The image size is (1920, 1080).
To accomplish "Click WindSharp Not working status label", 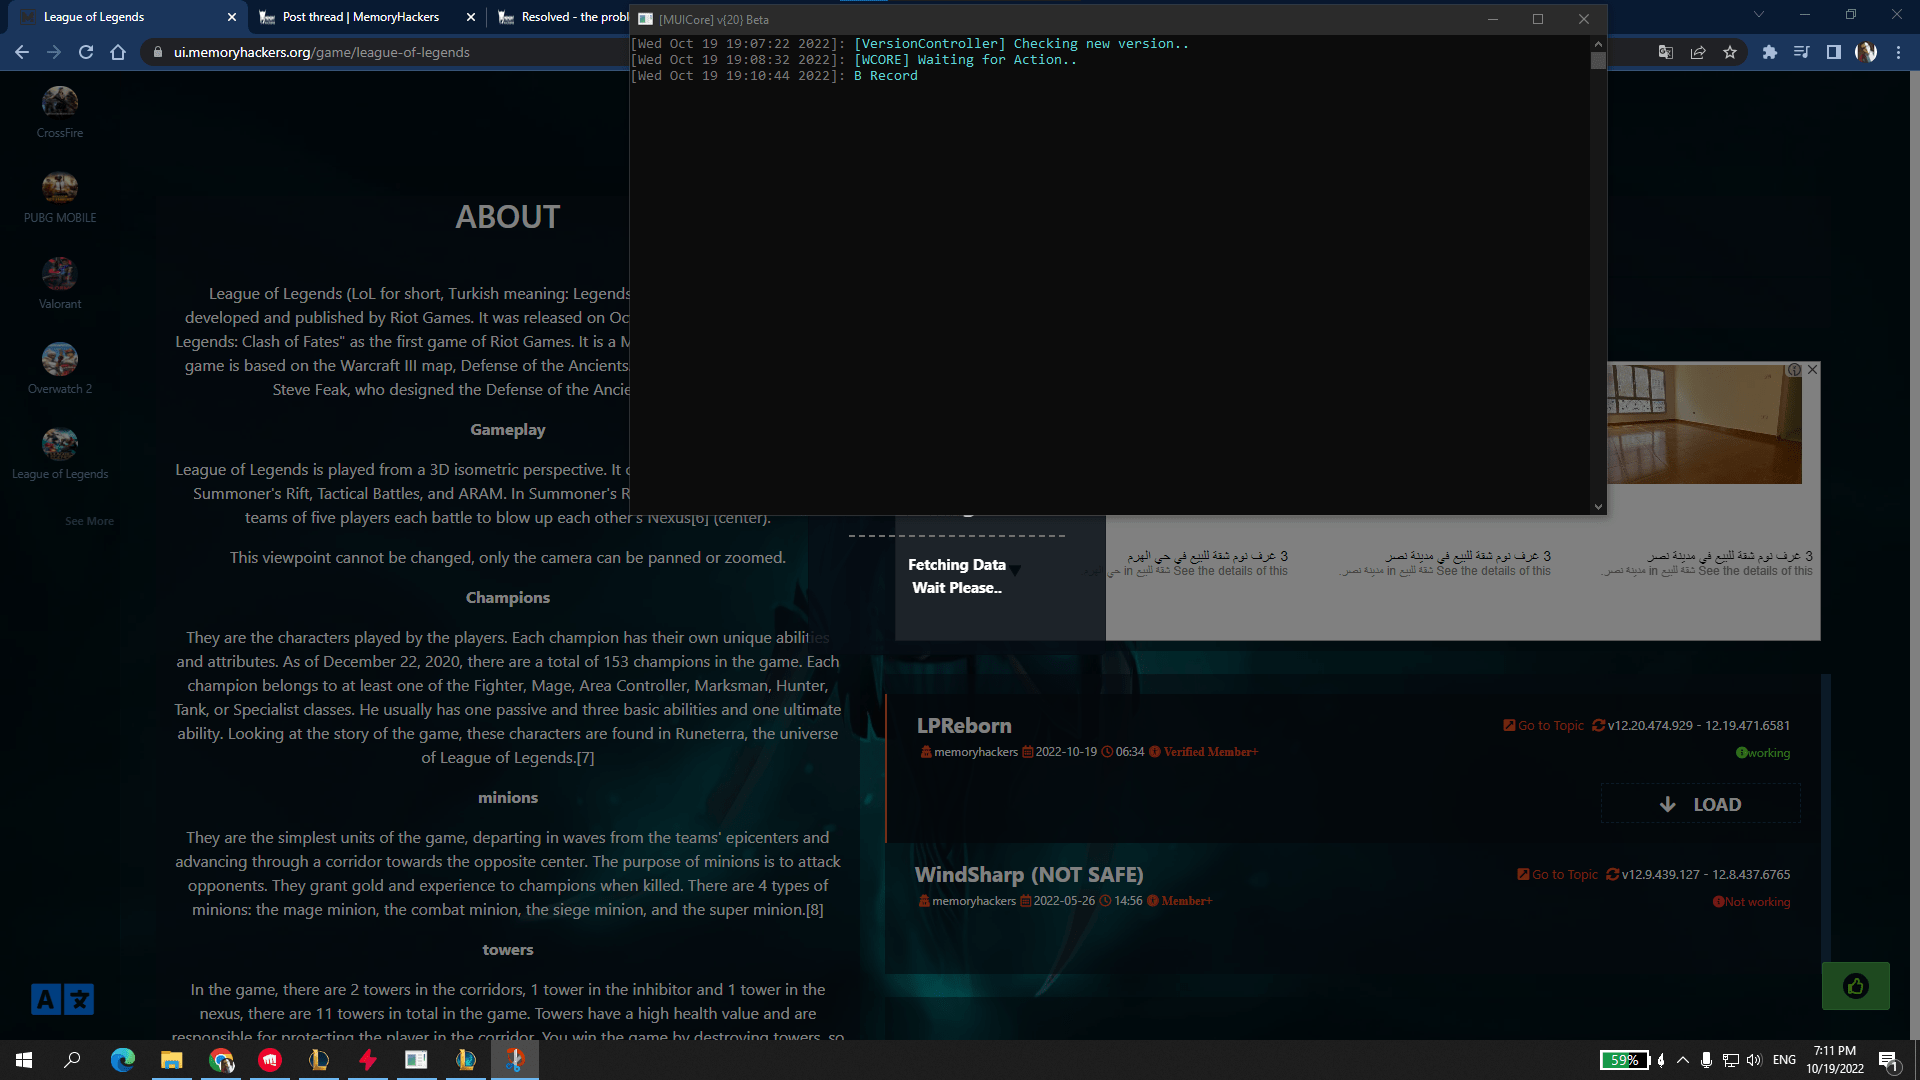I will pos(1751,902).
